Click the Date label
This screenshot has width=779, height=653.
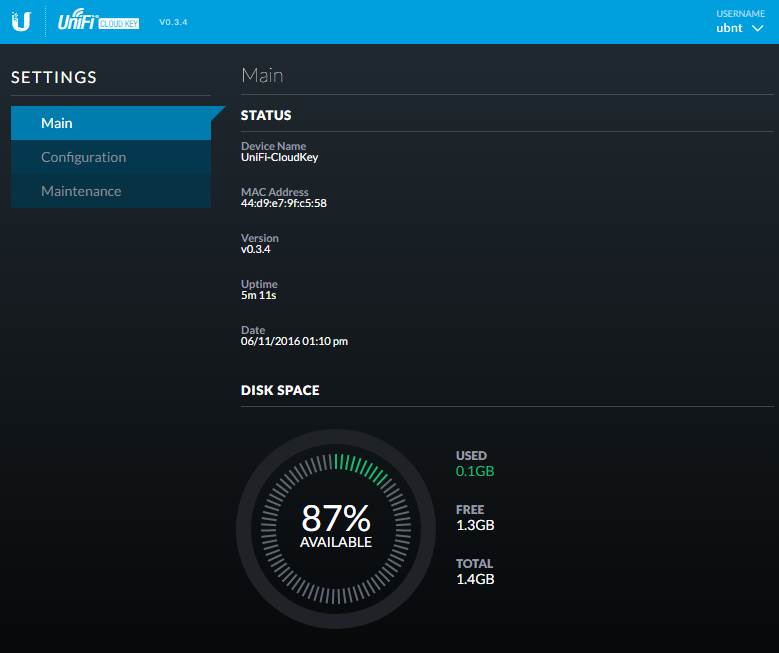click(x=253, y=330)
